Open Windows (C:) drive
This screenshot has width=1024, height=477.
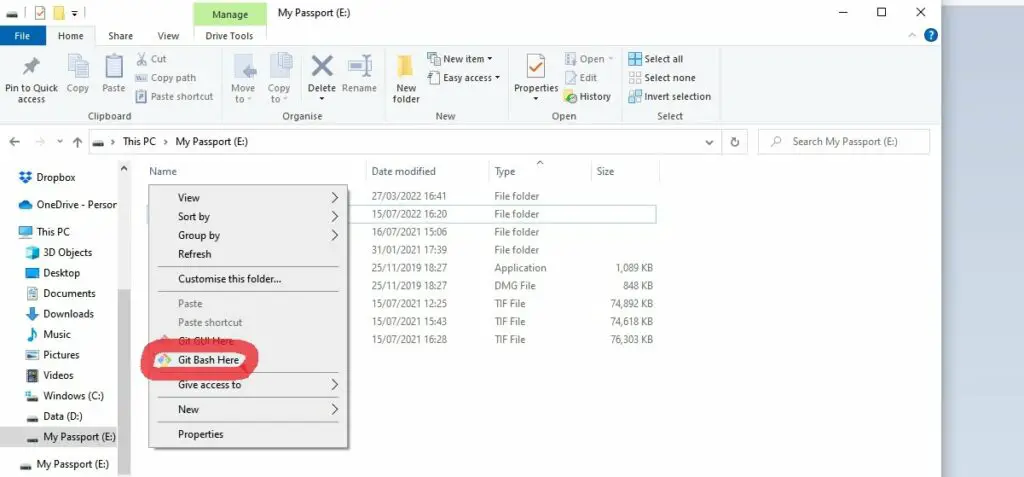click(x=64, y=395)
